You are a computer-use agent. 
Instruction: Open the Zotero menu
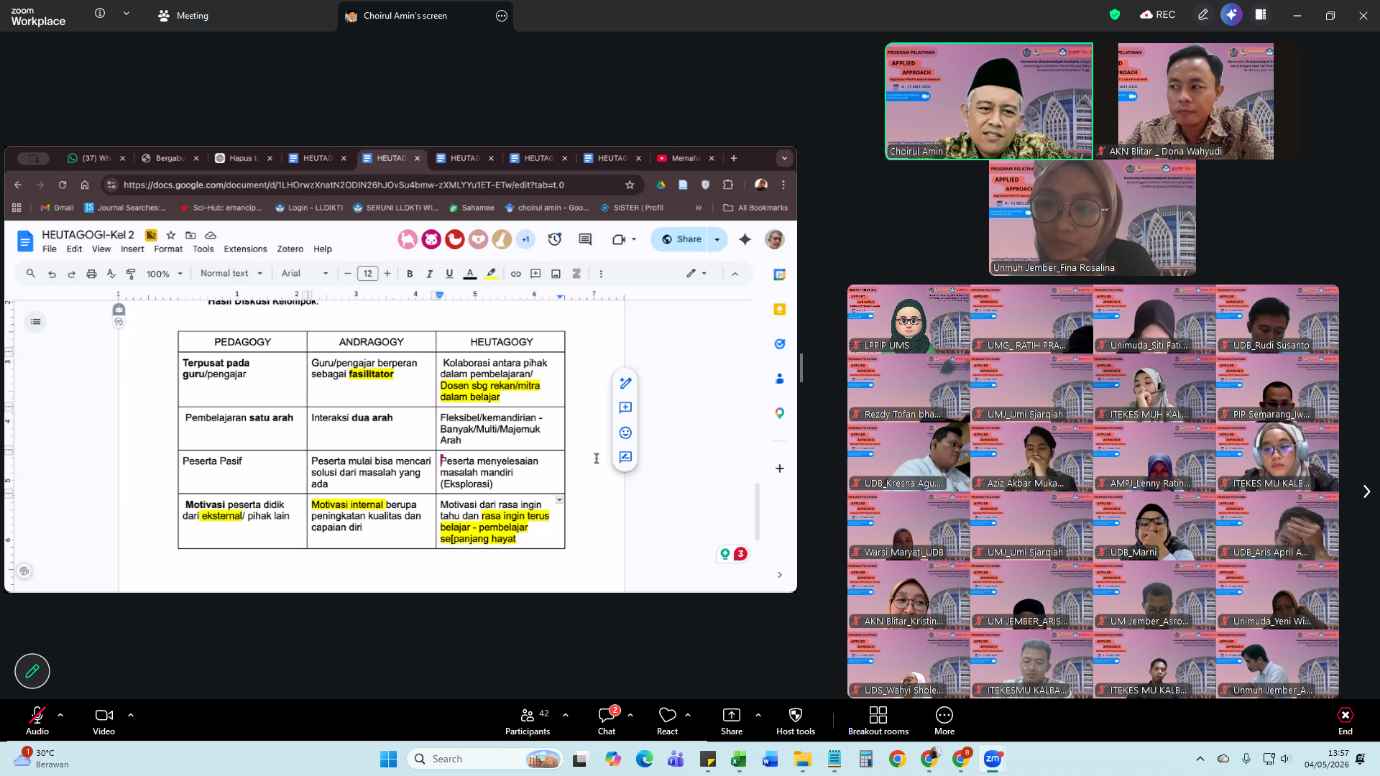[290, 249]
